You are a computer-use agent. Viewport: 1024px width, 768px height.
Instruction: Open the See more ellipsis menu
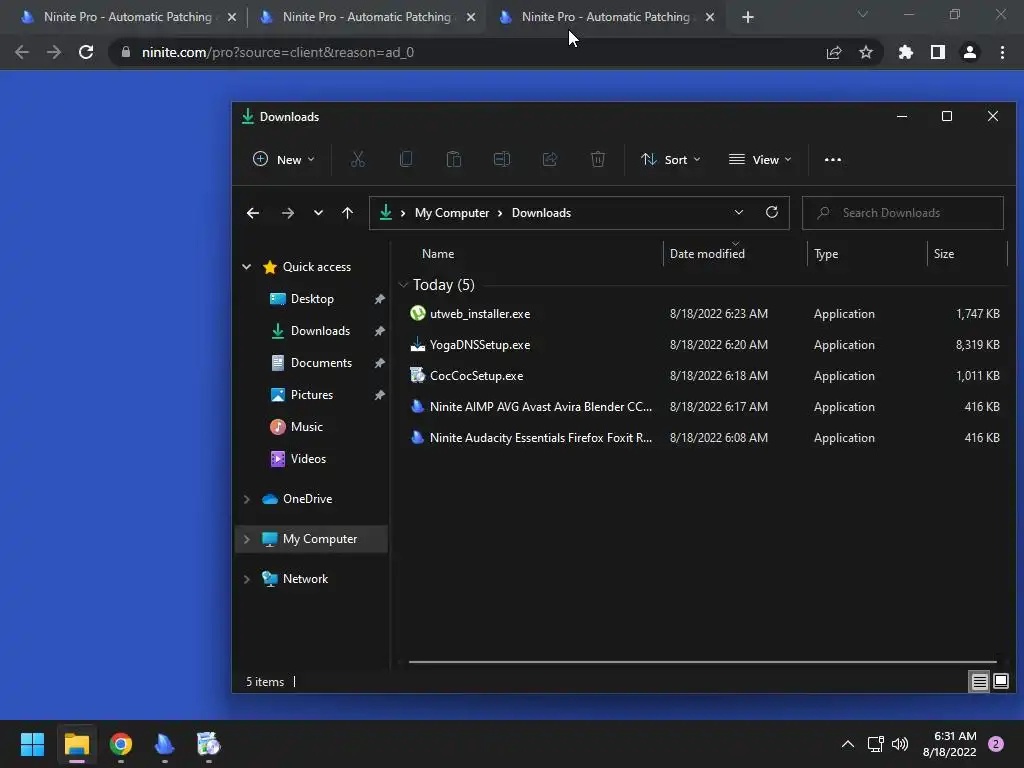click(x=833, y=159)
